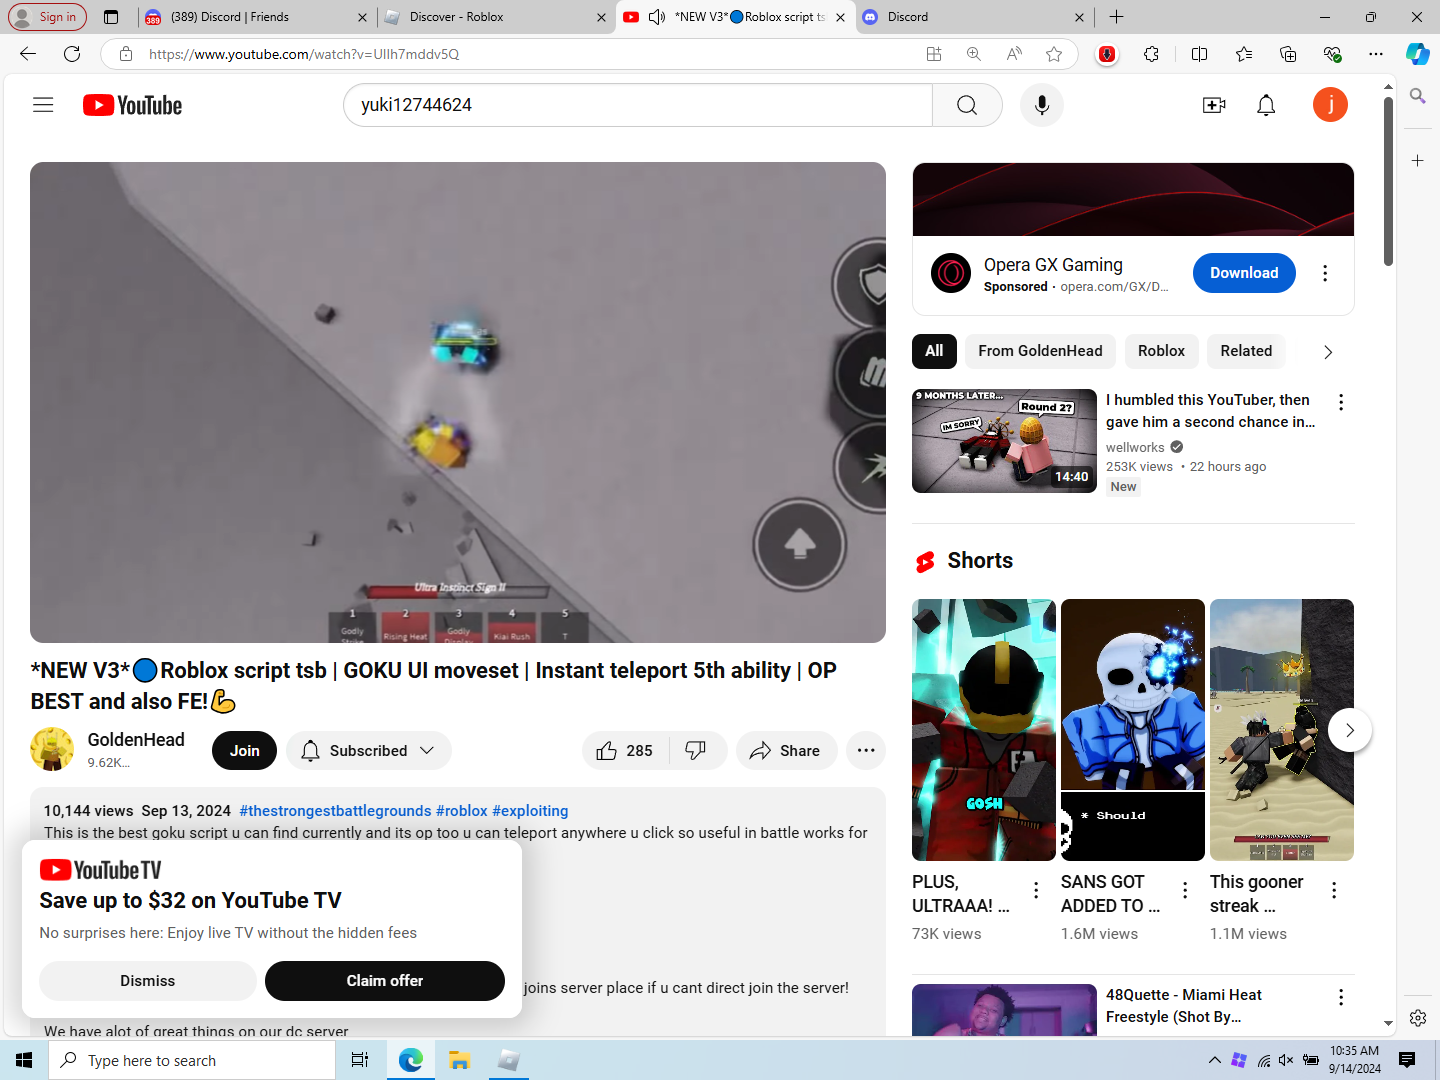This screenshot has height=1080, width=1440.
Task: Dislike the GOKU UI moveset video
Action: click(696, 751)
